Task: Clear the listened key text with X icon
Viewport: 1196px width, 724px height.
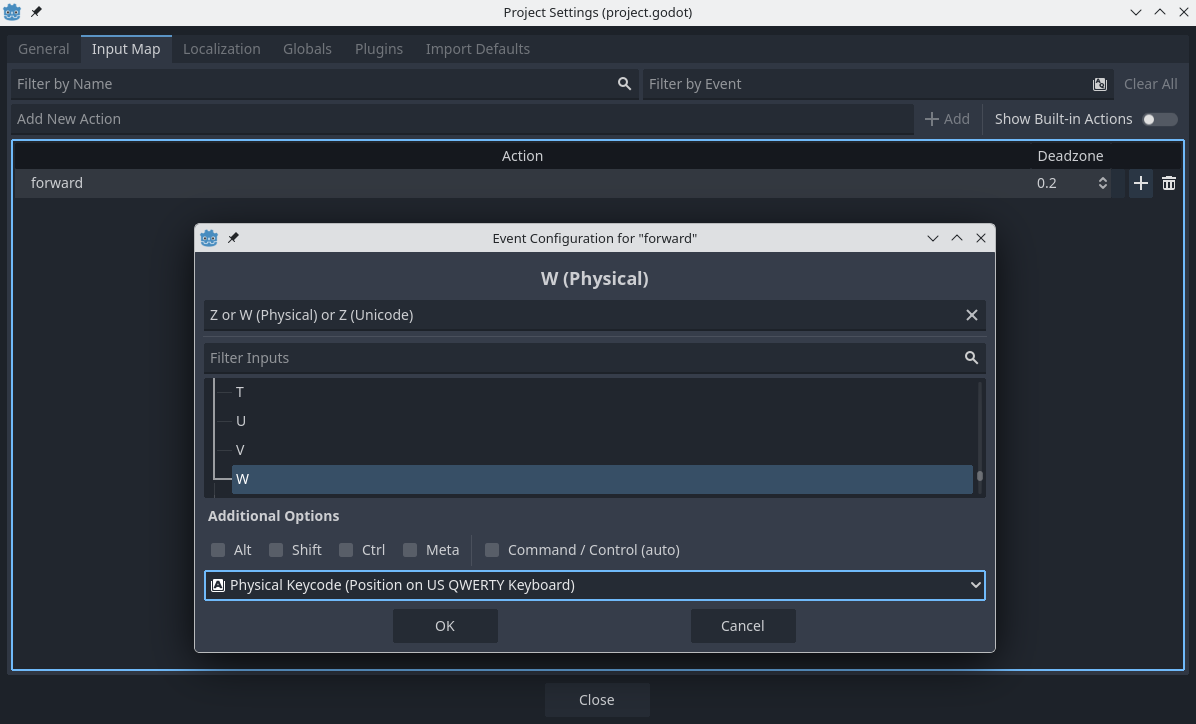Action: 971,315
